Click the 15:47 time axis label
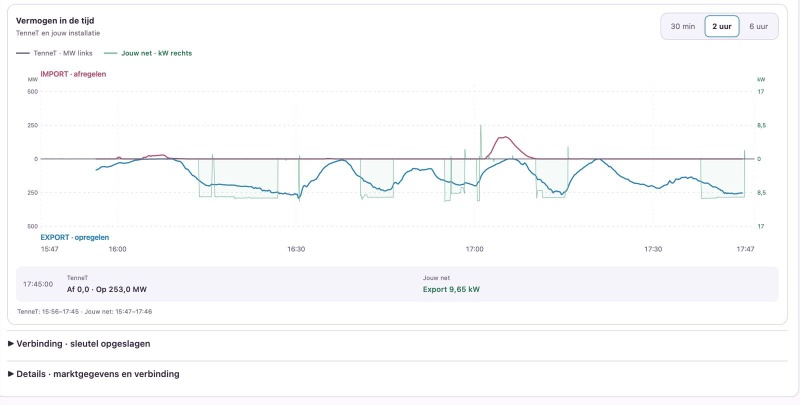Screen dimensions: 800x405 coord(49,249)
